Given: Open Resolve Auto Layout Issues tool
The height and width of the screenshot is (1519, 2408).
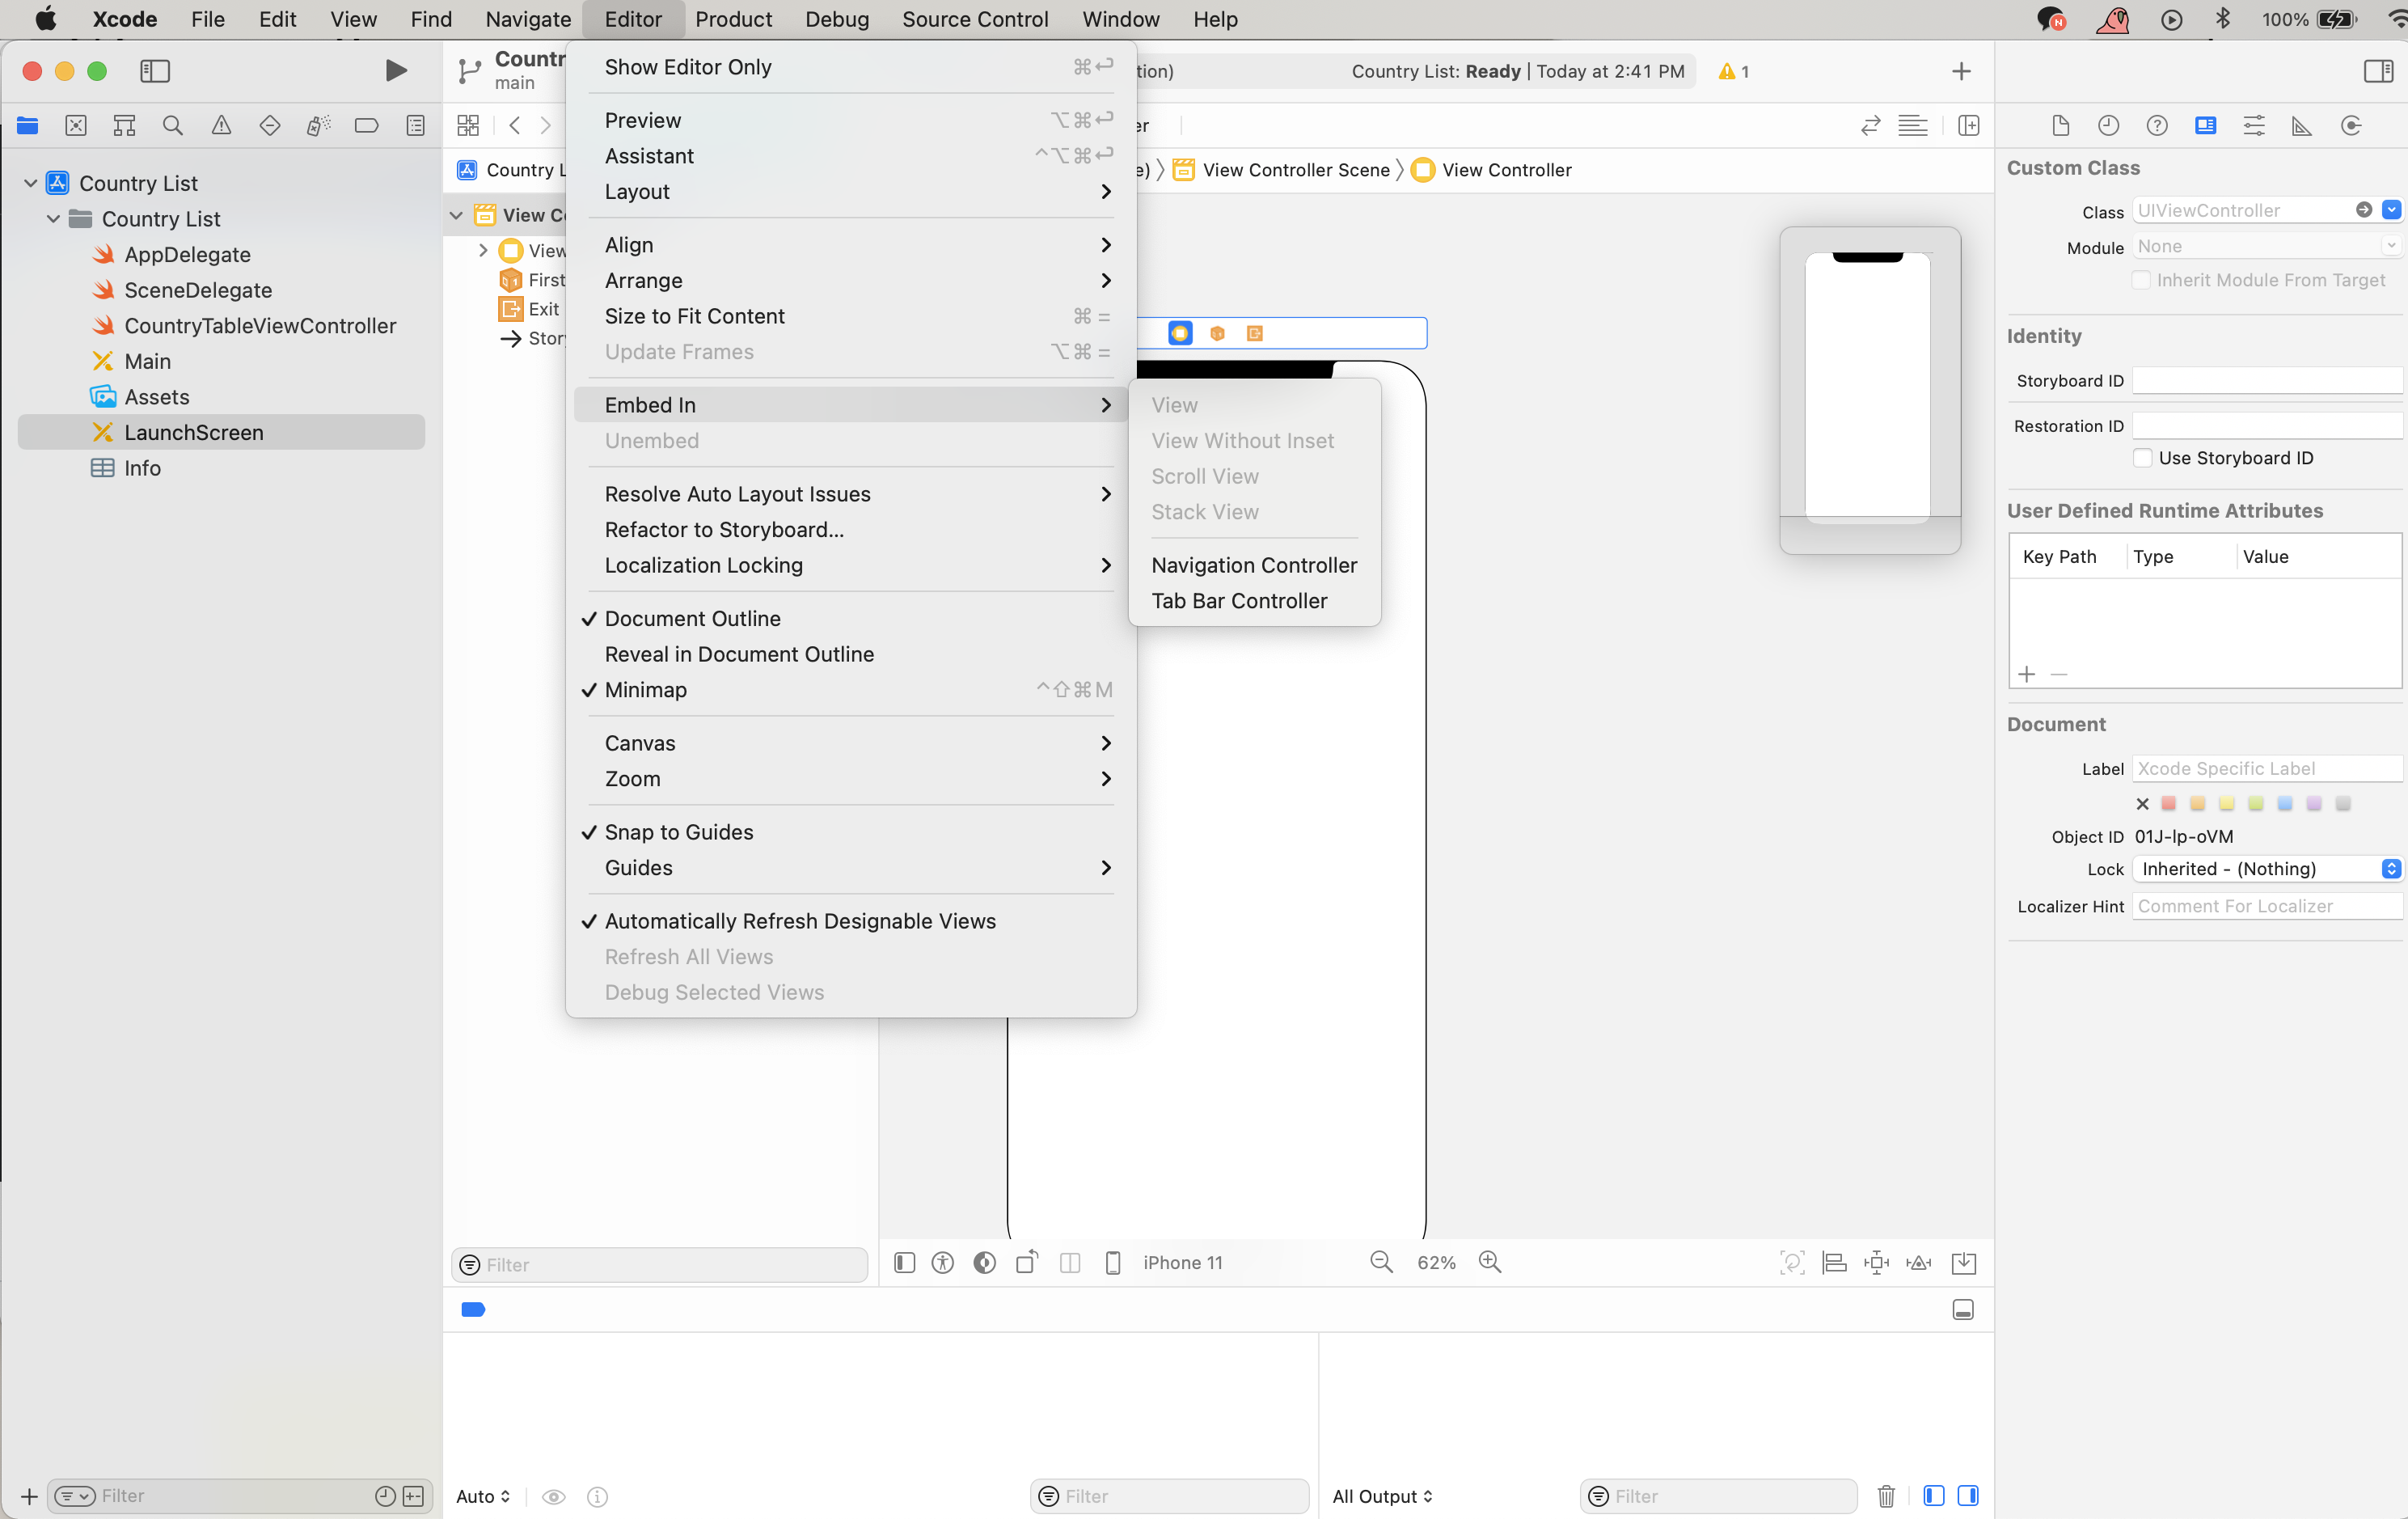Looking at the screenshot, I should tap(1919, 1262).
